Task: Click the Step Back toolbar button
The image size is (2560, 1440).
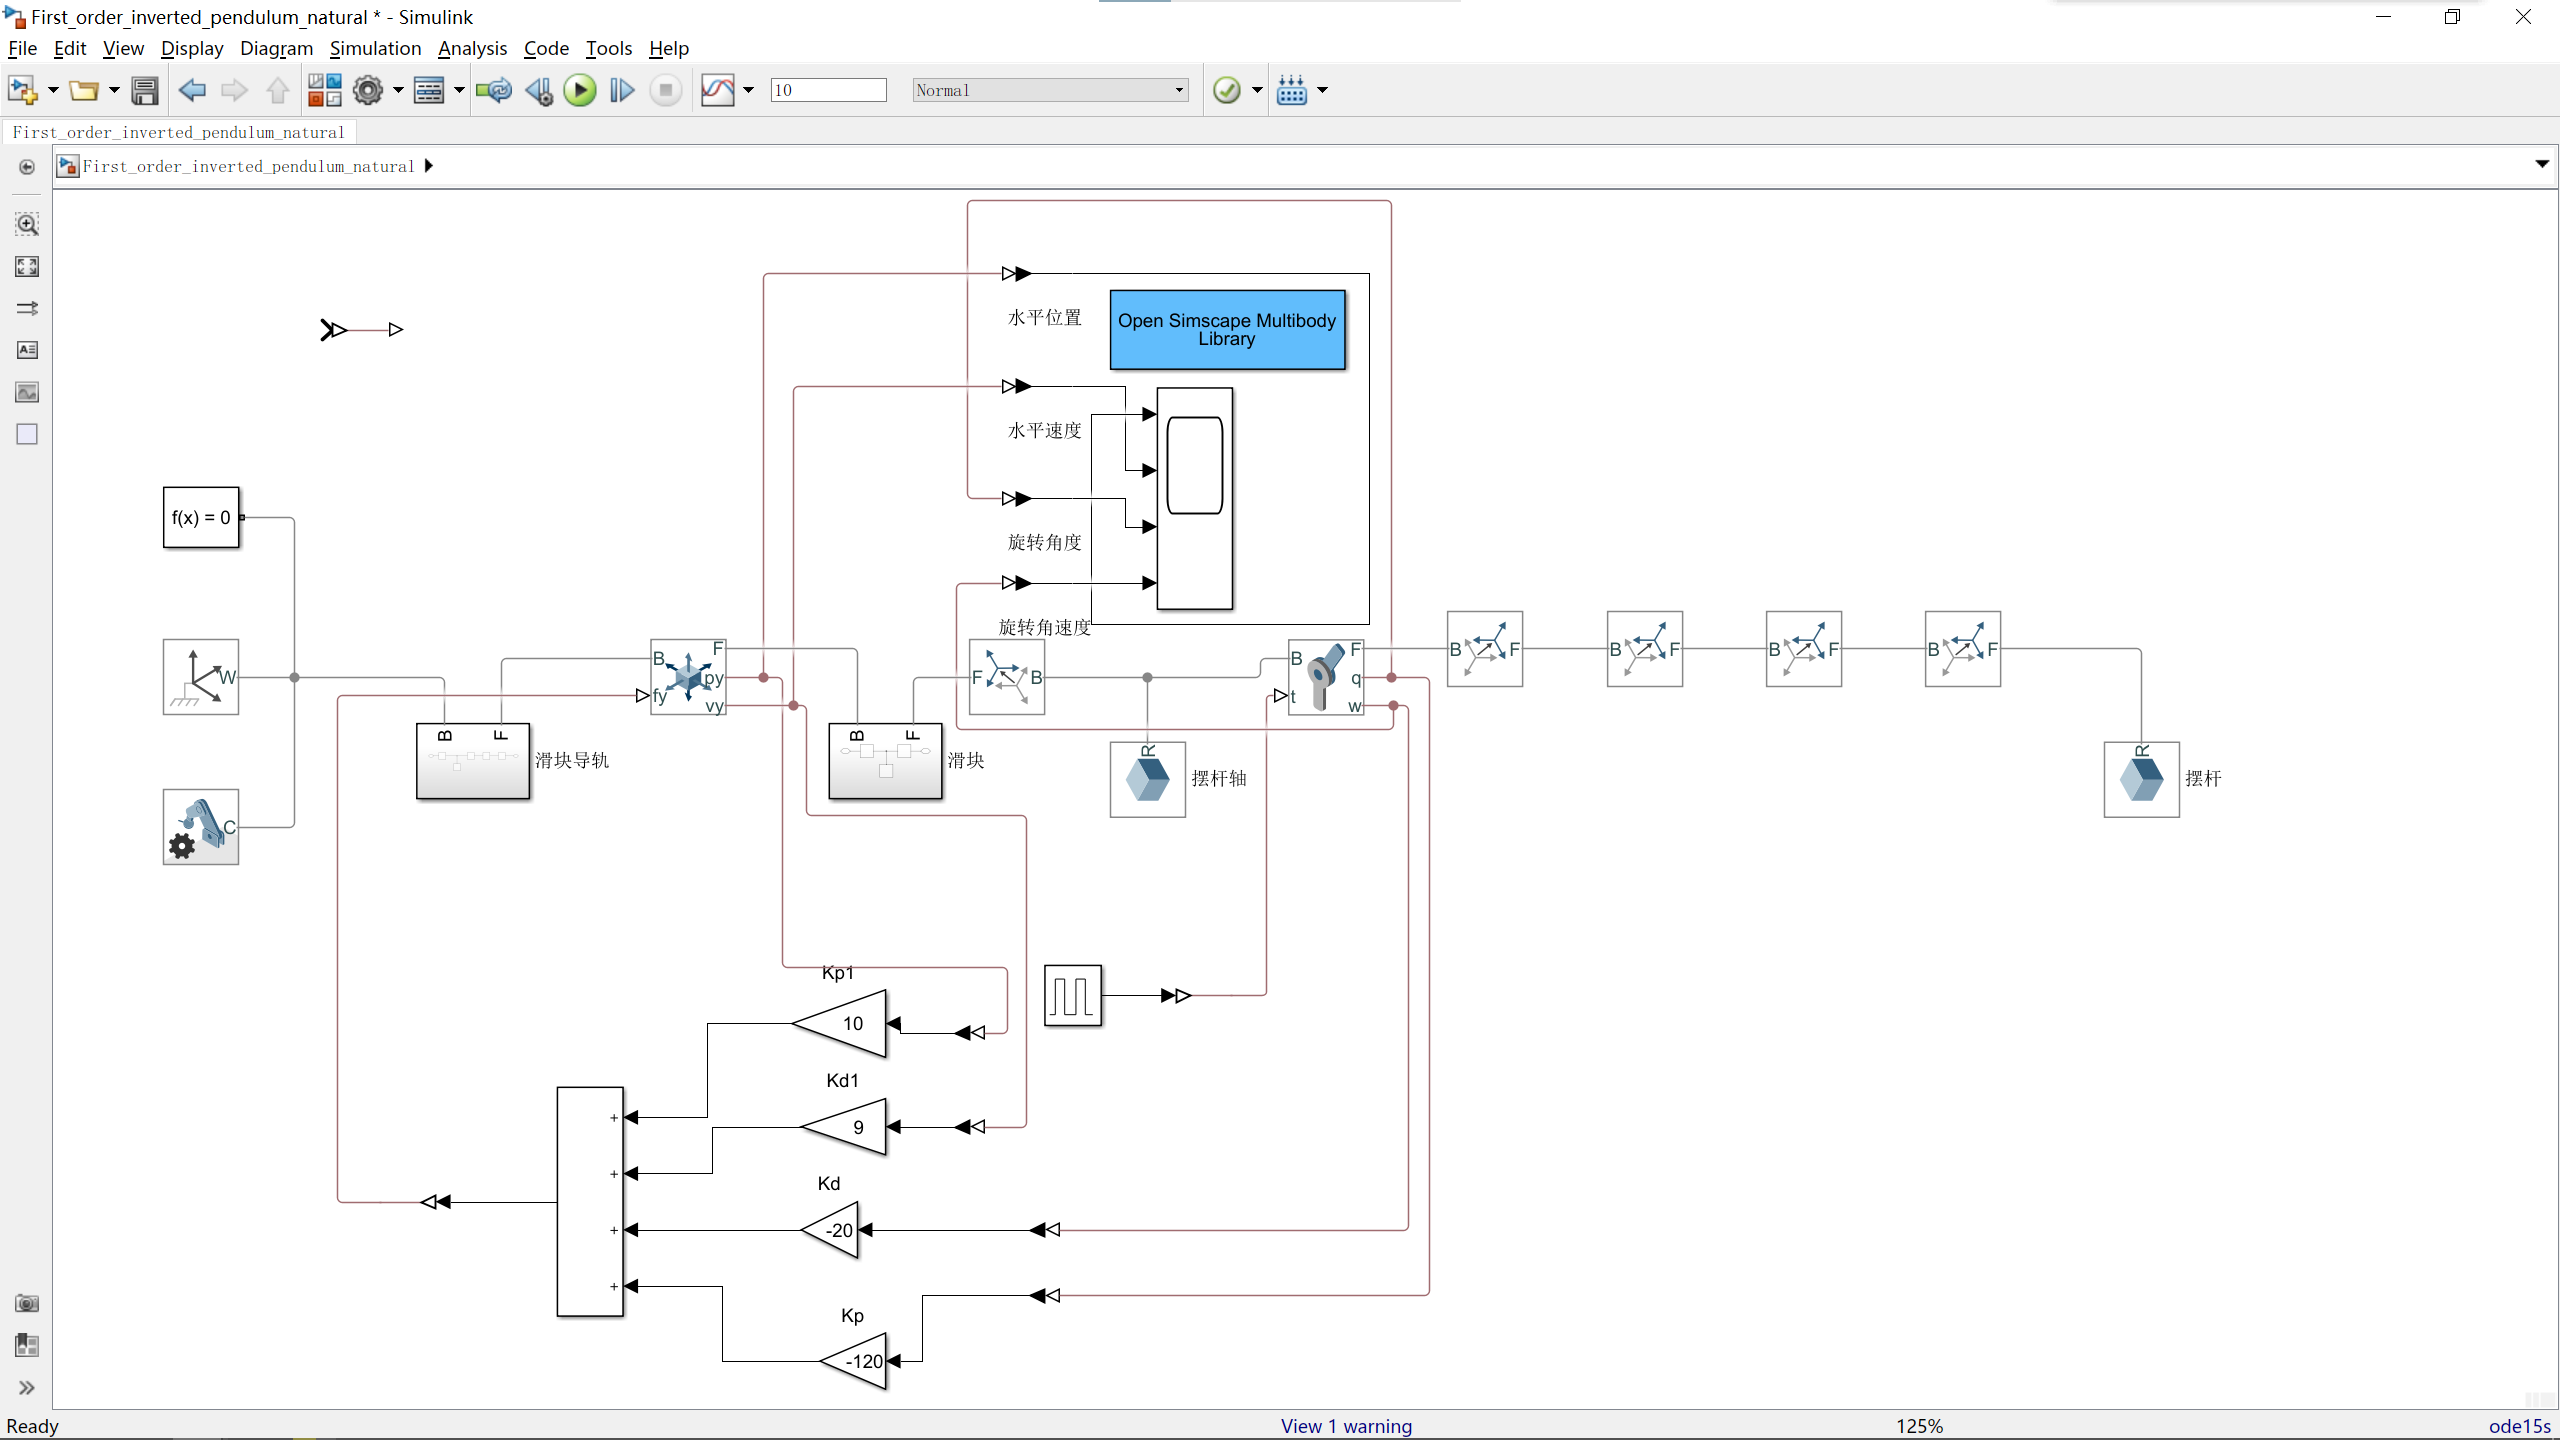Action: pyautogui.click(x=539, y=90)
